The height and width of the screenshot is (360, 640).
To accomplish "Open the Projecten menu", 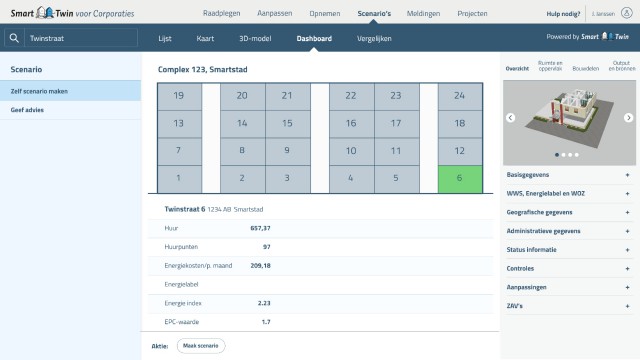I will 472,13.
